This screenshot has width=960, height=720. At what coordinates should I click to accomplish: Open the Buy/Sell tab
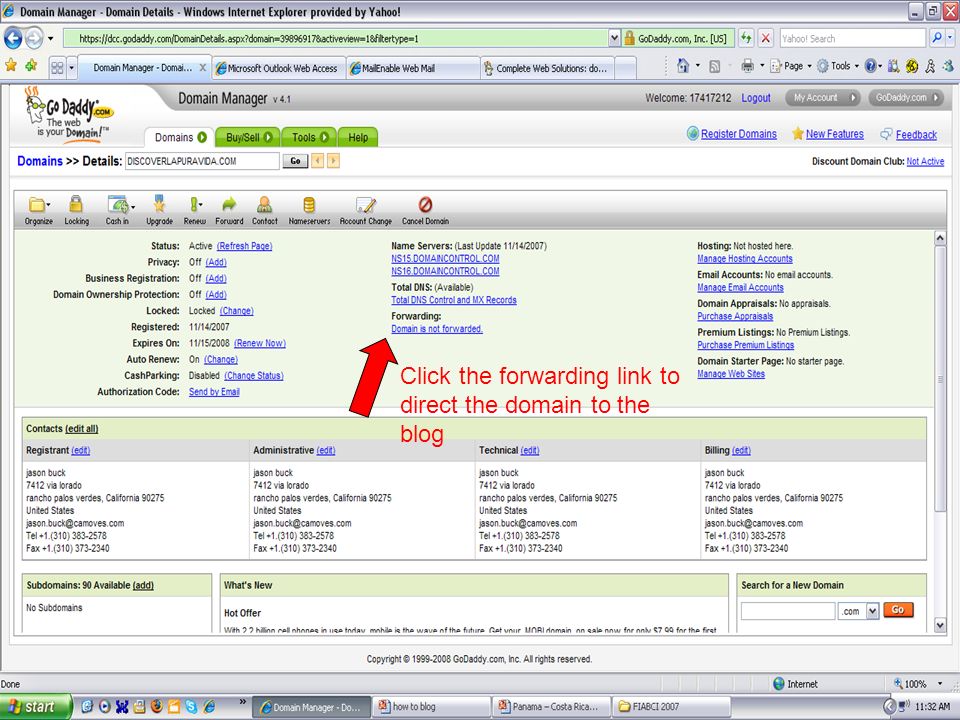[248, 137]
